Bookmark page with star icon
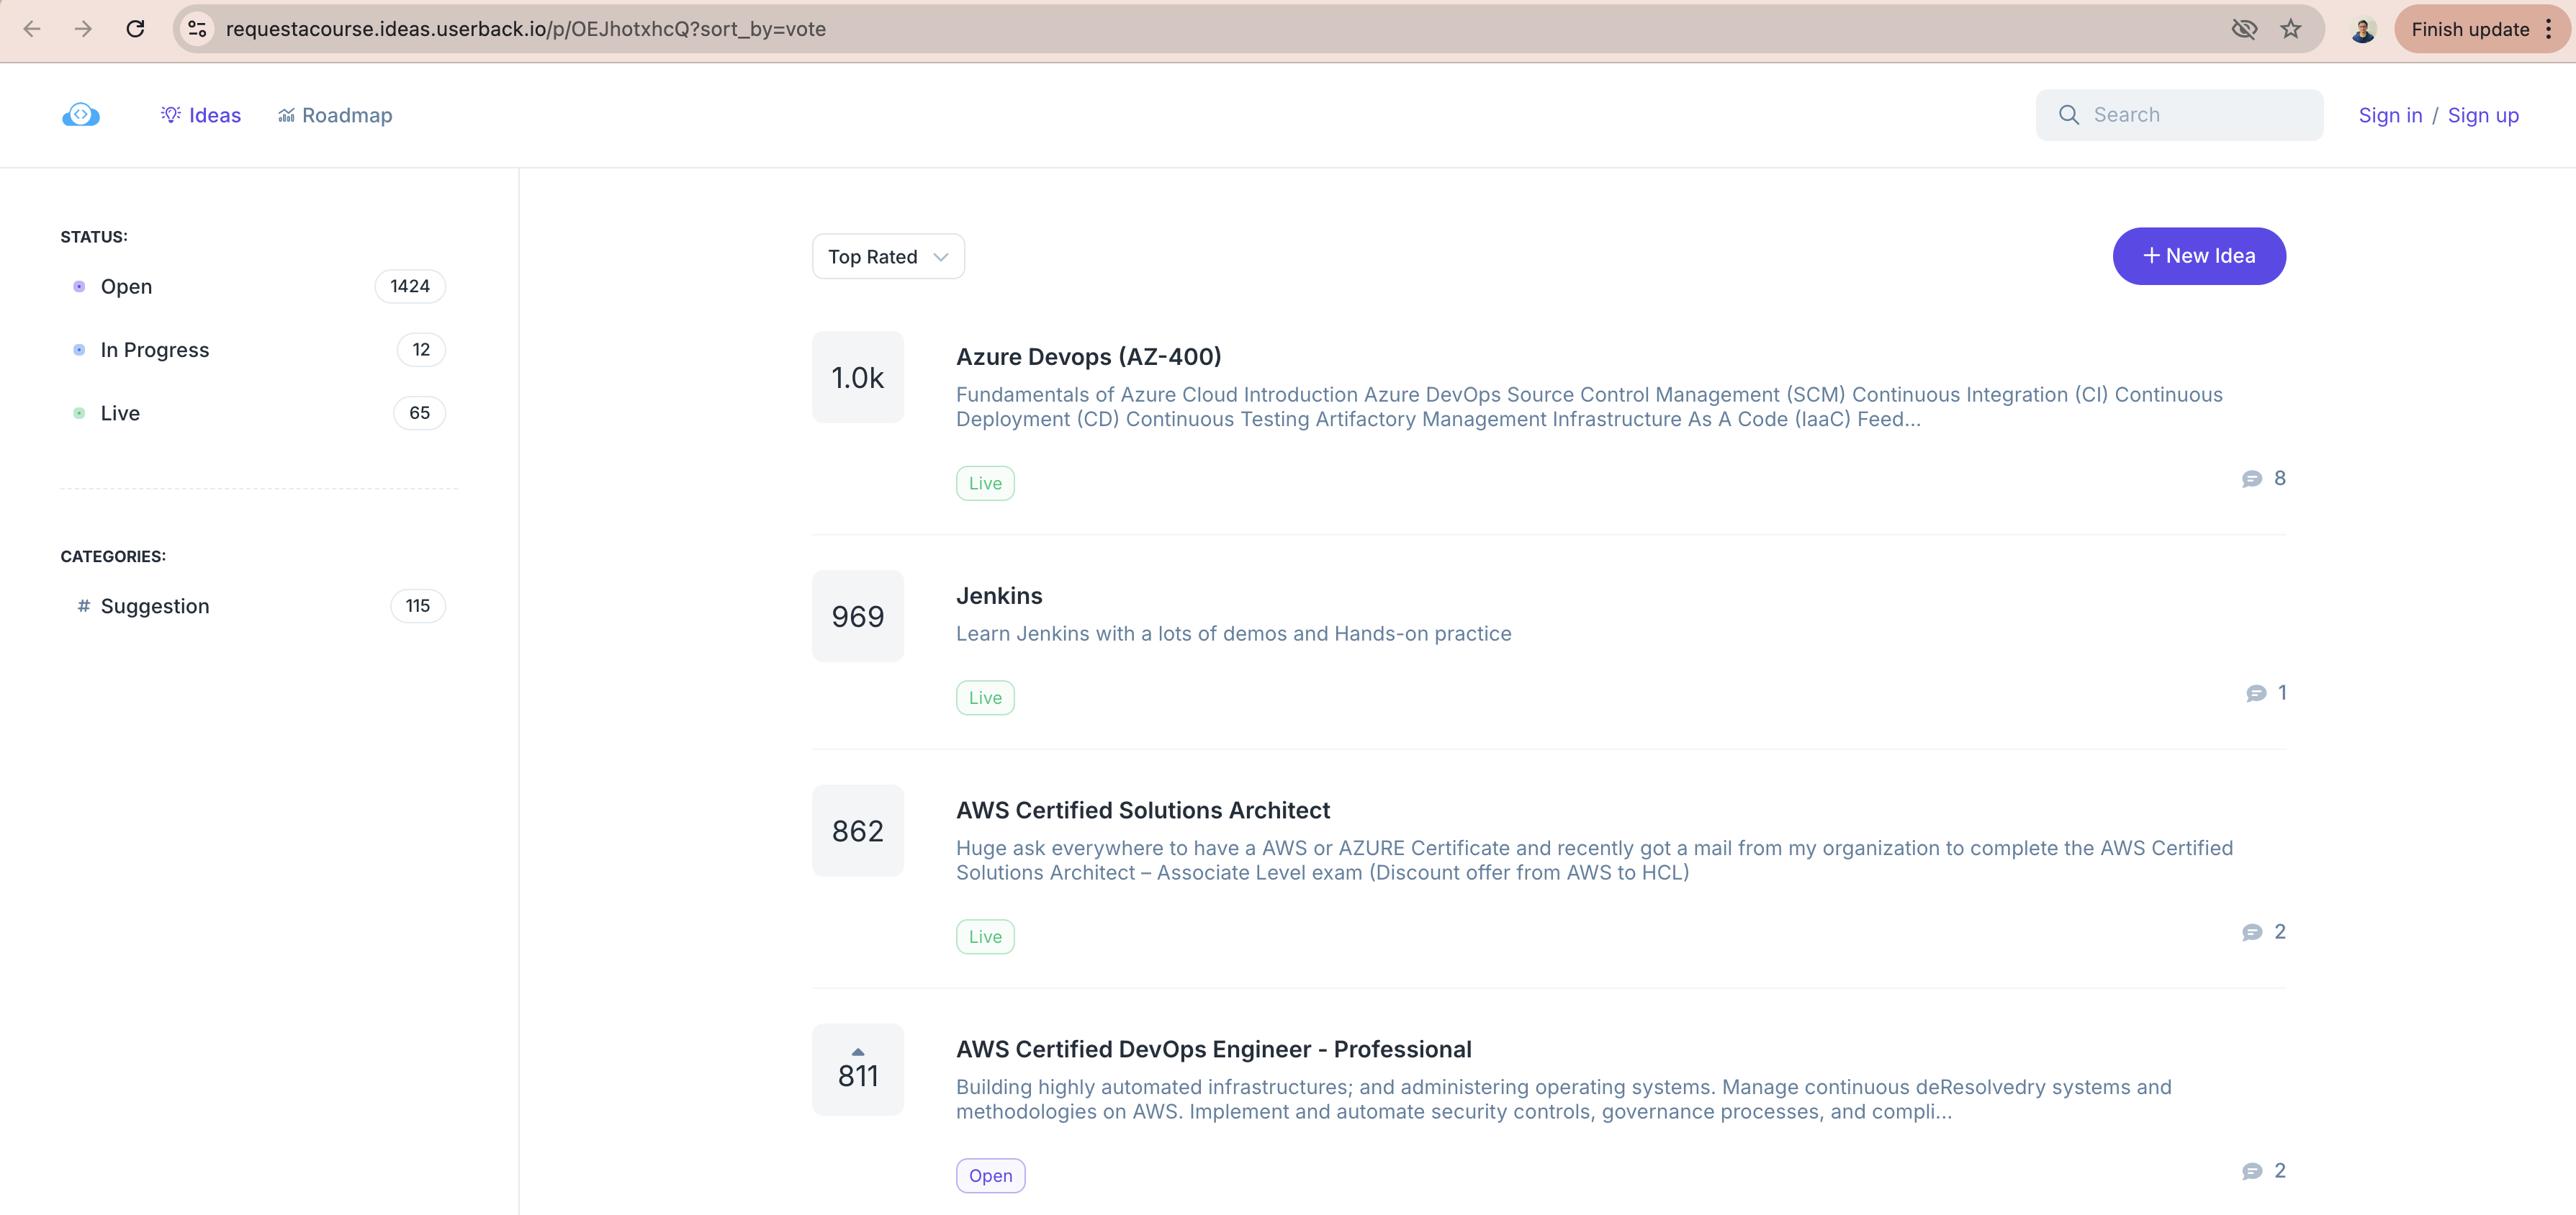This screenshot has width=2576, height=1215. [2291, 29]
